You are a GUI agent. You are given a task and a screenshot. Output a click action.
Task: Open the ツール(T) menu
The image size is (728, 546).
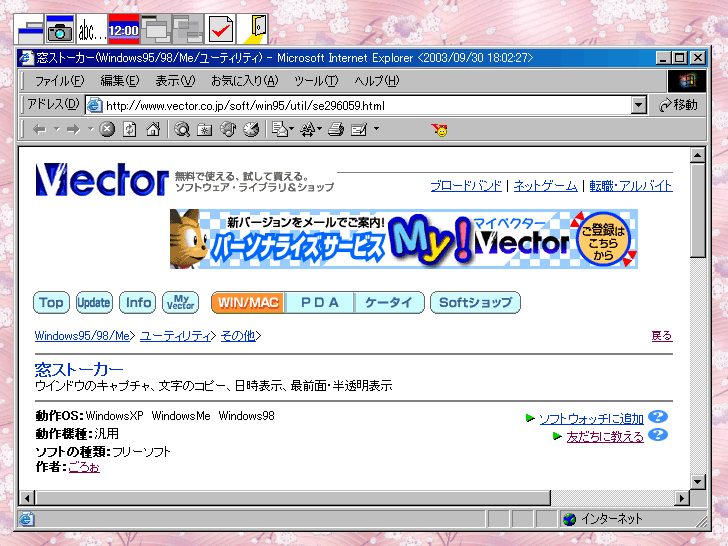[316, 81]
